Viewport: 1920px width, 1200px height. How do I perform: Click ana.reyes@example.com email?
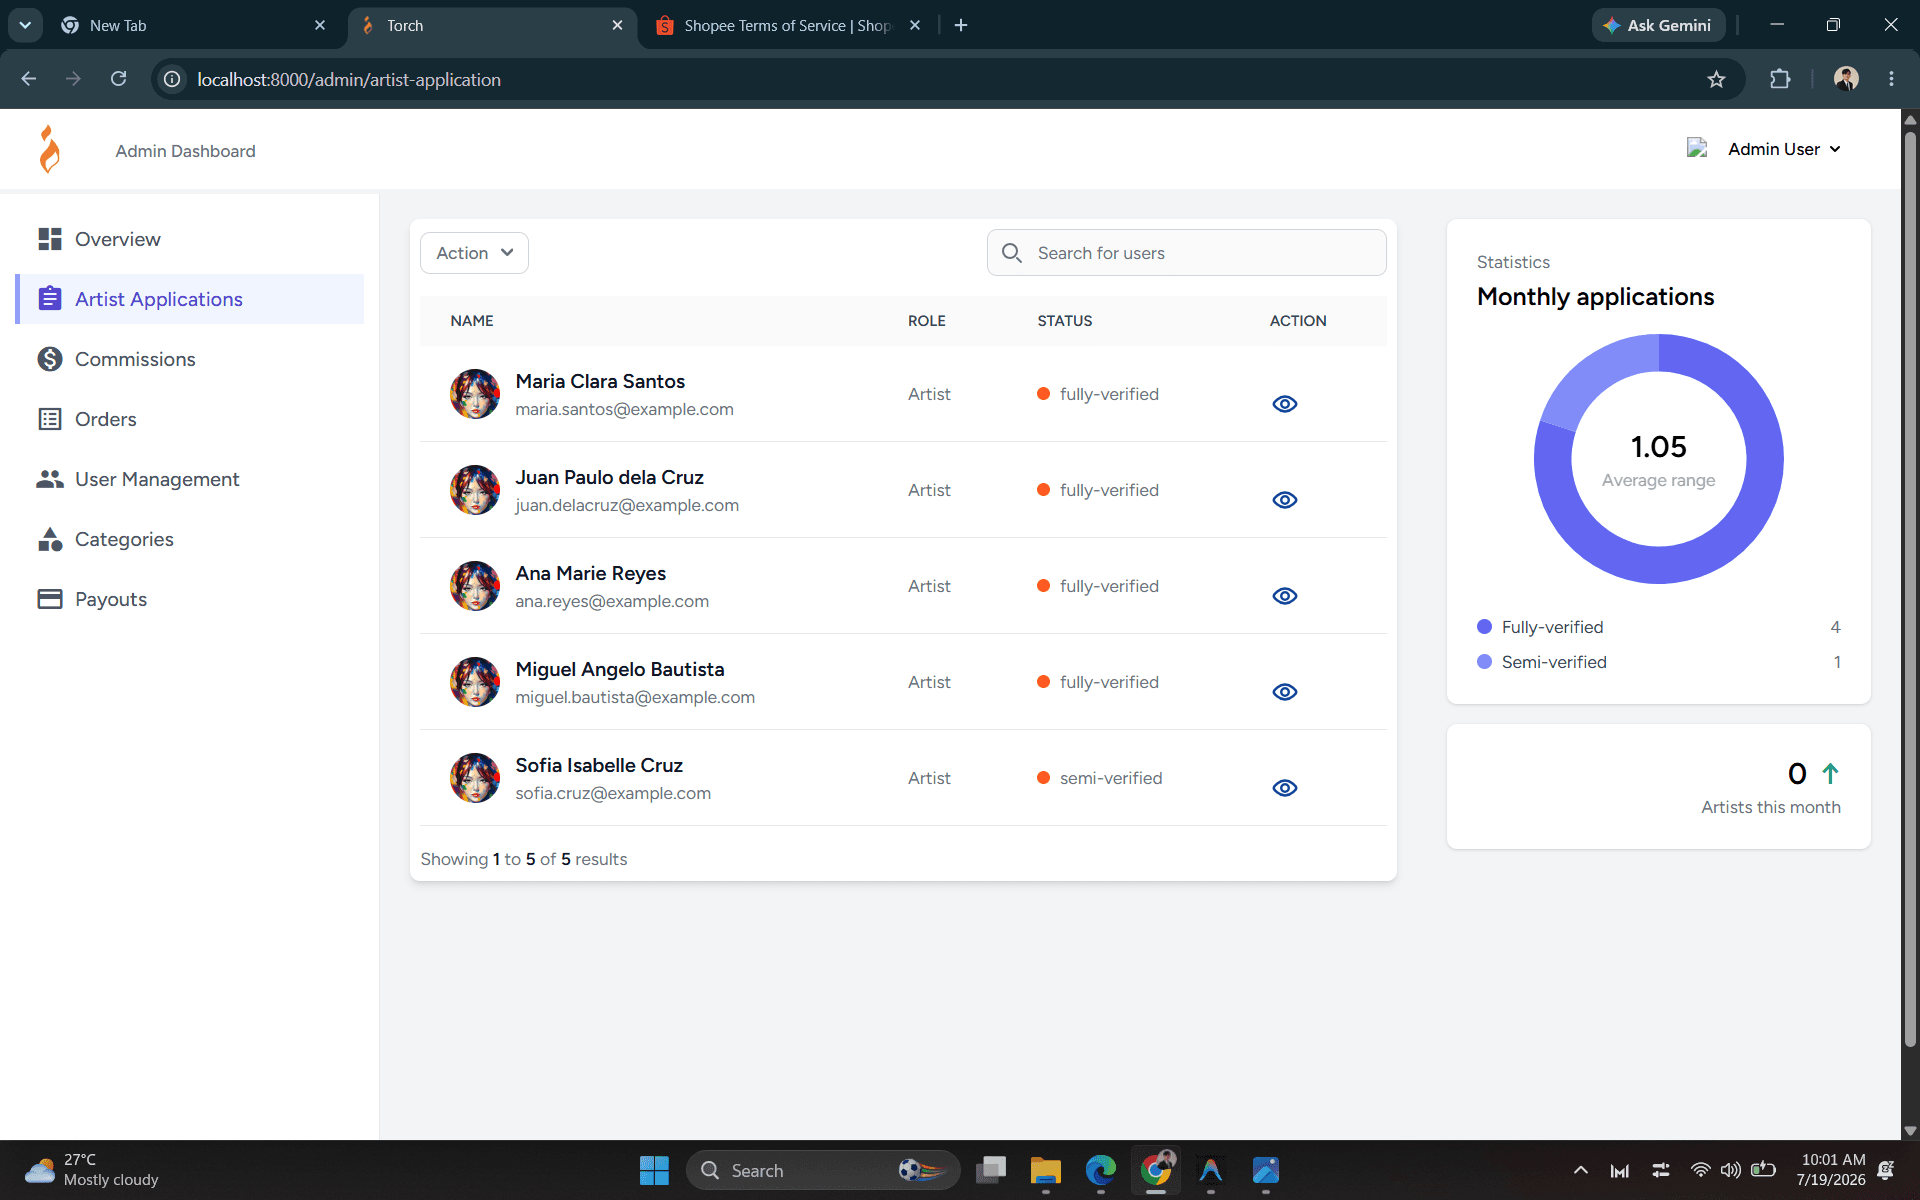point(612,601)
